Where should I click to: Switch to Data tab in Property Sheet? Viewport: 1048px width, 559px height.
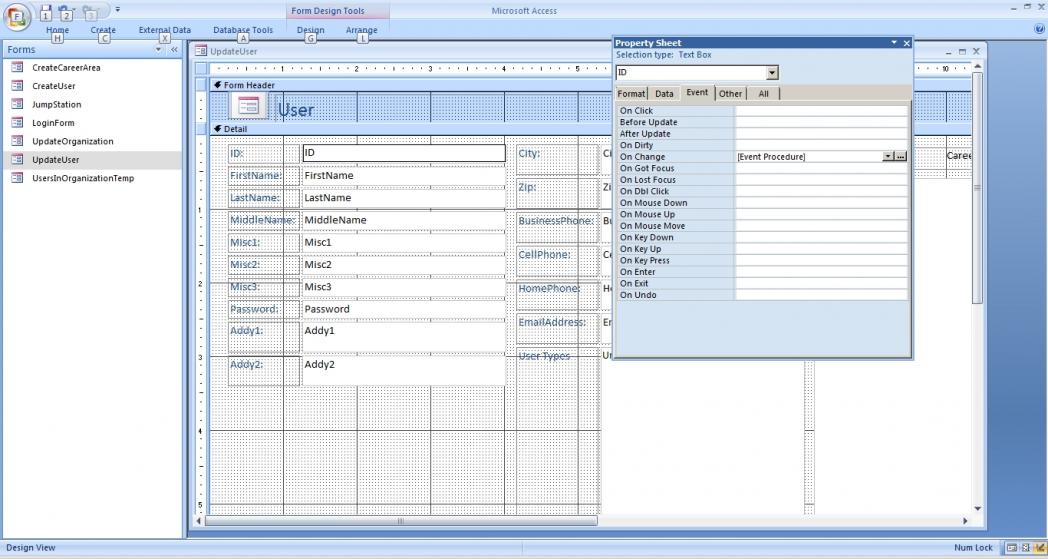[x=664, y=94]
